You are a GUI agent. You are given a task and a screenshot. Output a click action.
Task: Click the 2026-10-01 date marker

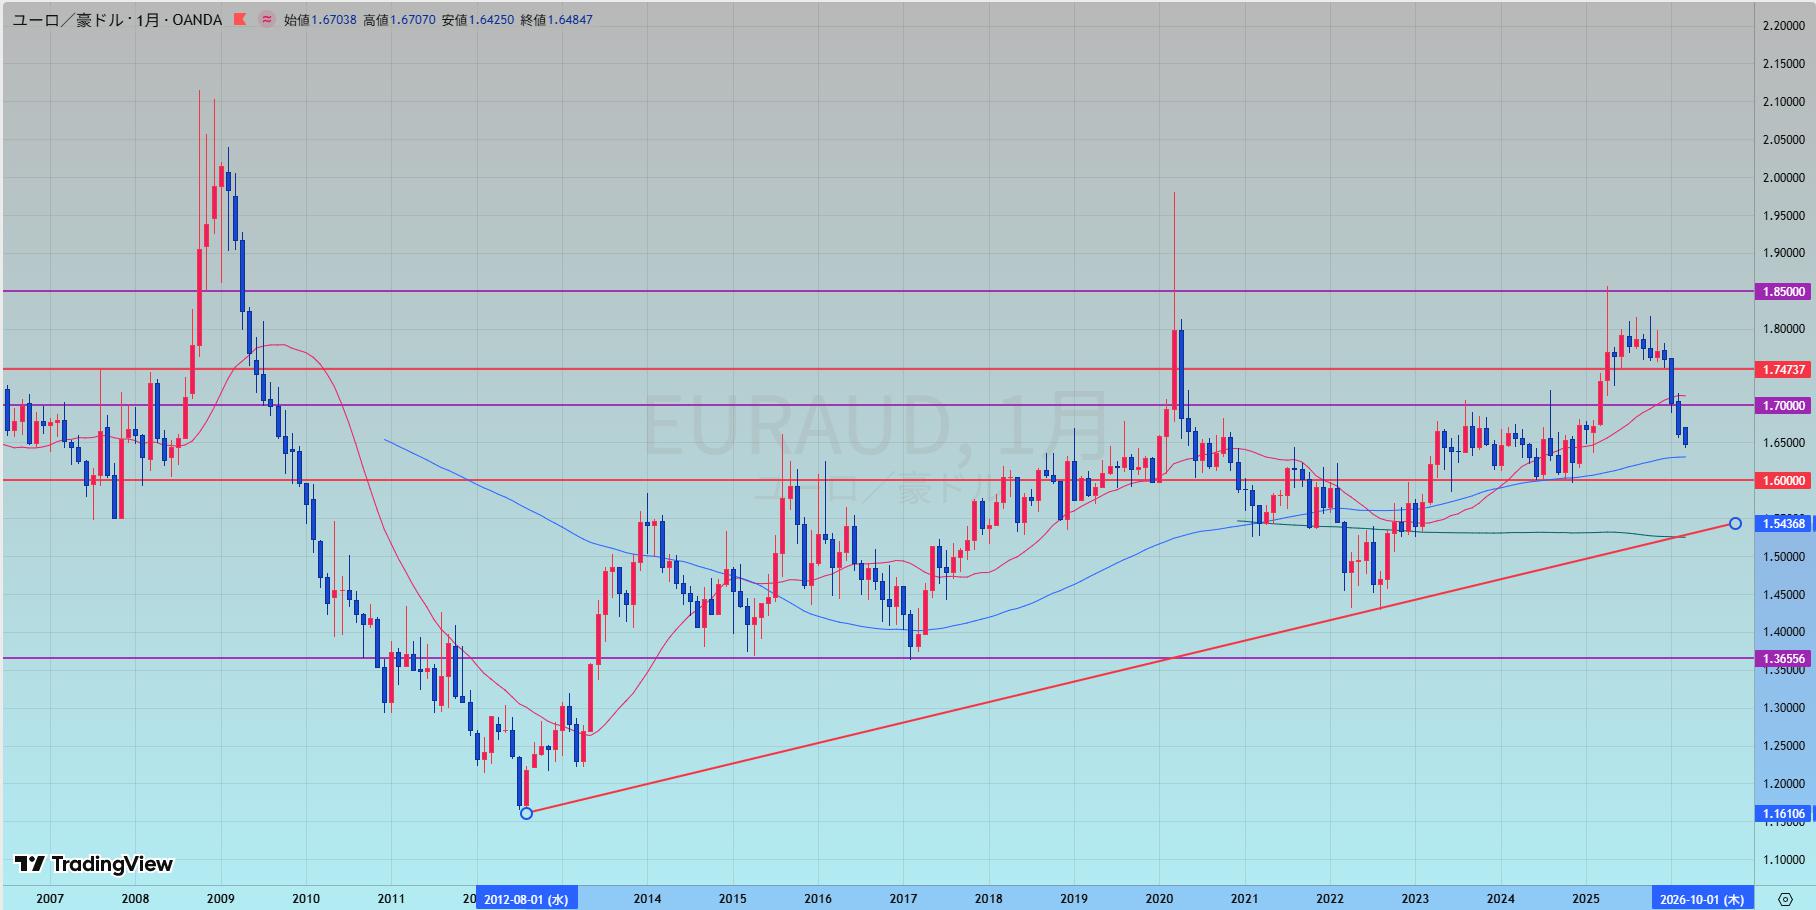[1702, 899]
